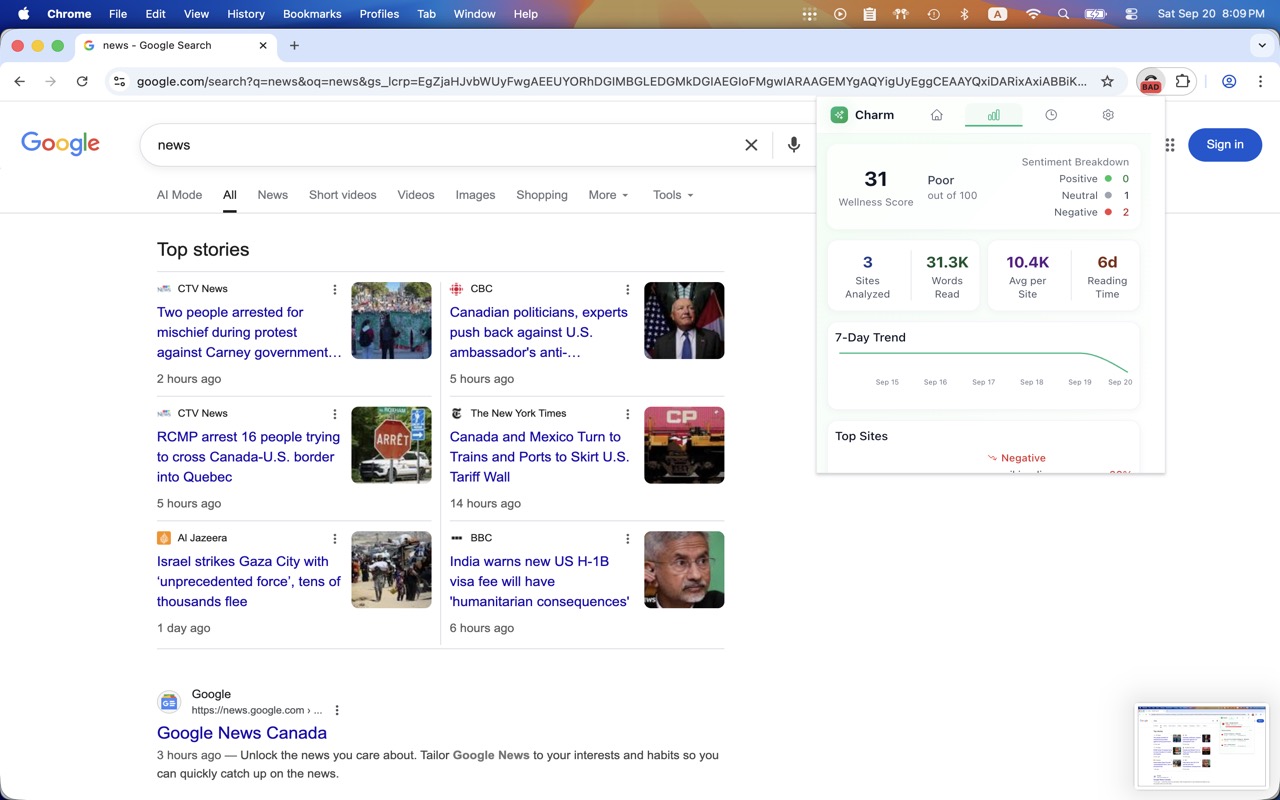The image size is (1280, 800).
Task: Click the news search input field
Action: [440, 145]
